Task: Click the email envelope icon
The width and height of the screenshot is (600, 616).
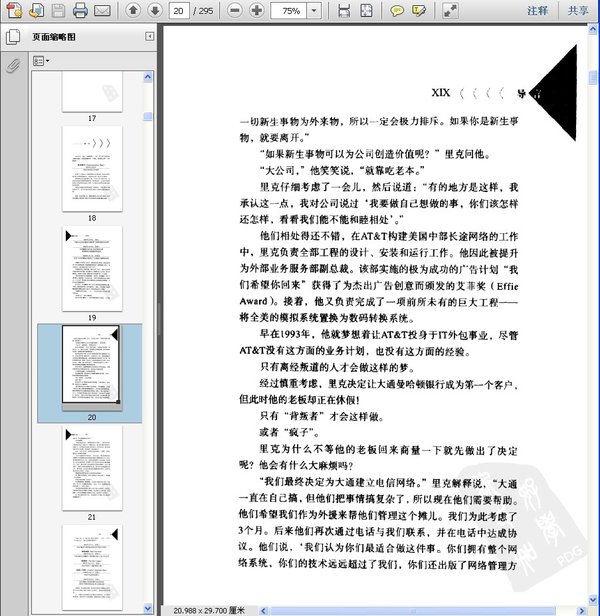Action: (x=102, y=10)
